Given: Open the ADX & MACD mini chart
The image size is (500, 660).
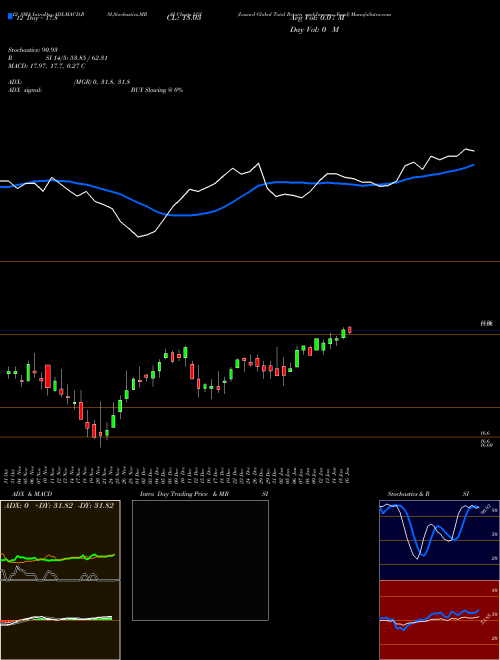Looking at the screenshot, I should tap(60, 580).
